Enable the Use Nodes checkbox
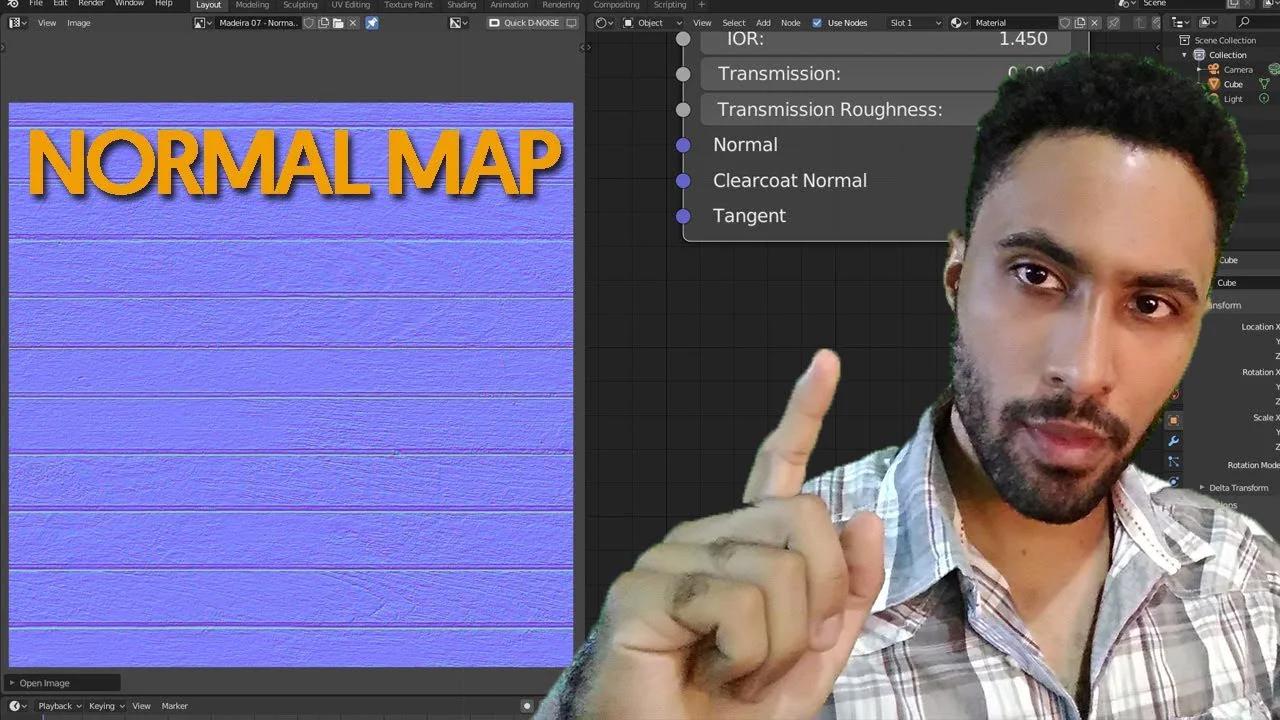This screenshot has width=1280, height=720. click(817, 22)
